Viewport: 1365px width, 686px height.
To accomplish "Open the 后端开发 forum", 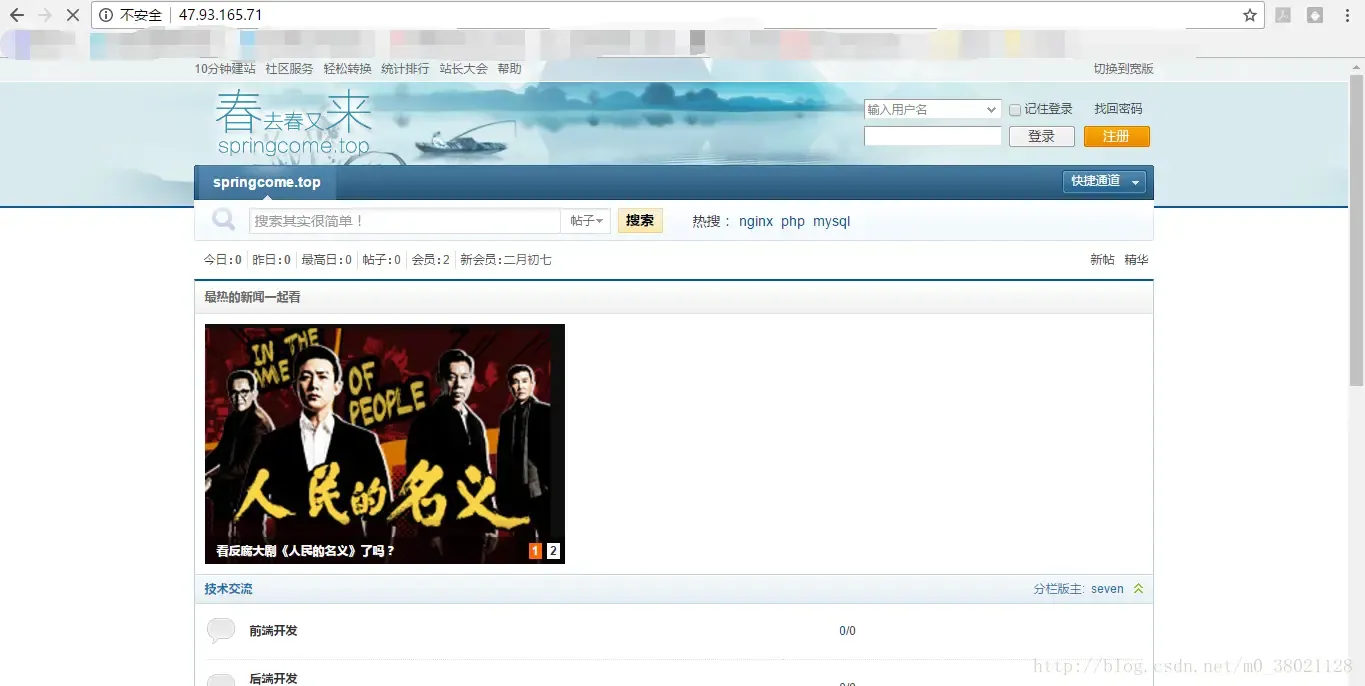I will 273,678.
